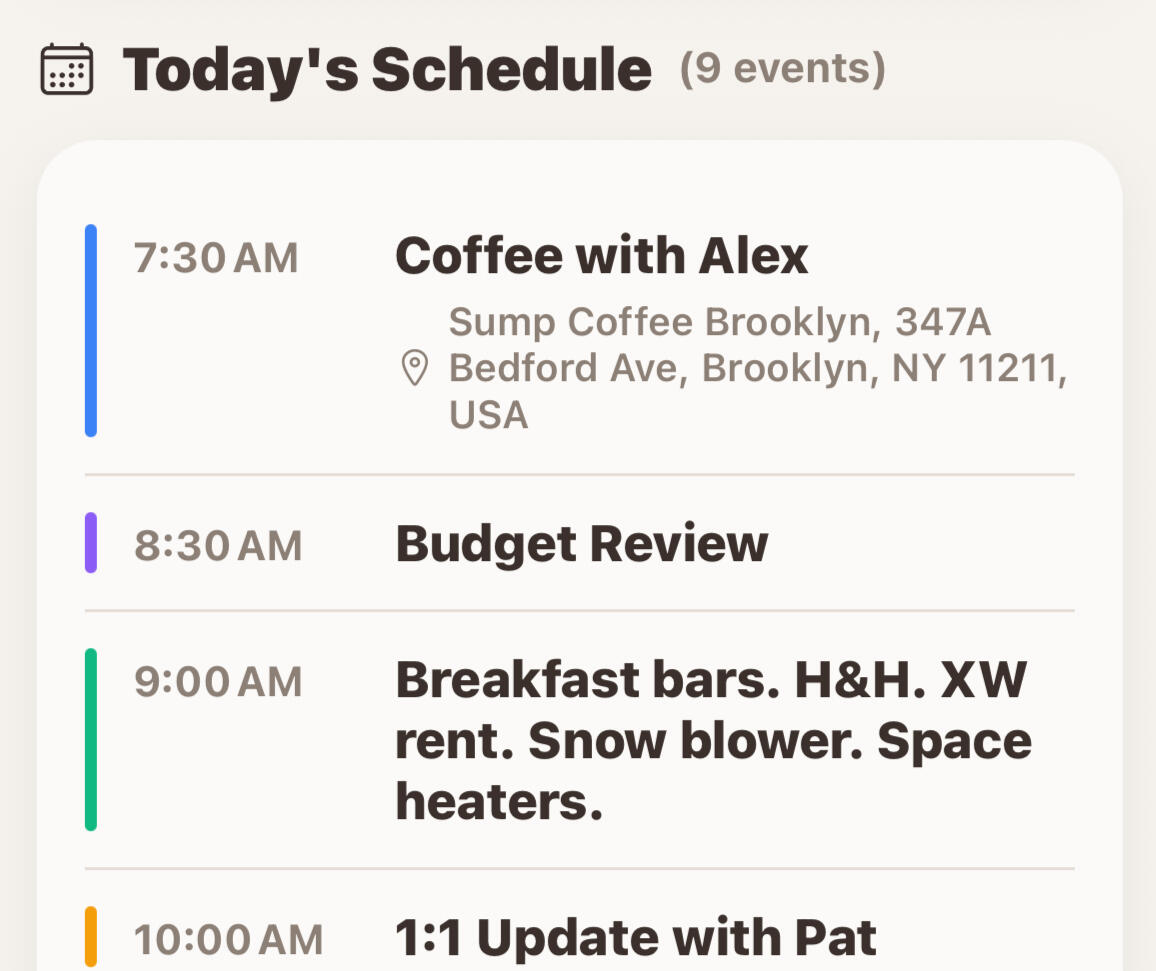Screen dimensions: 1156x971
Task: Click the green 9:00 AM color bar
Action: pyautogui.click(x=91, y=739)
